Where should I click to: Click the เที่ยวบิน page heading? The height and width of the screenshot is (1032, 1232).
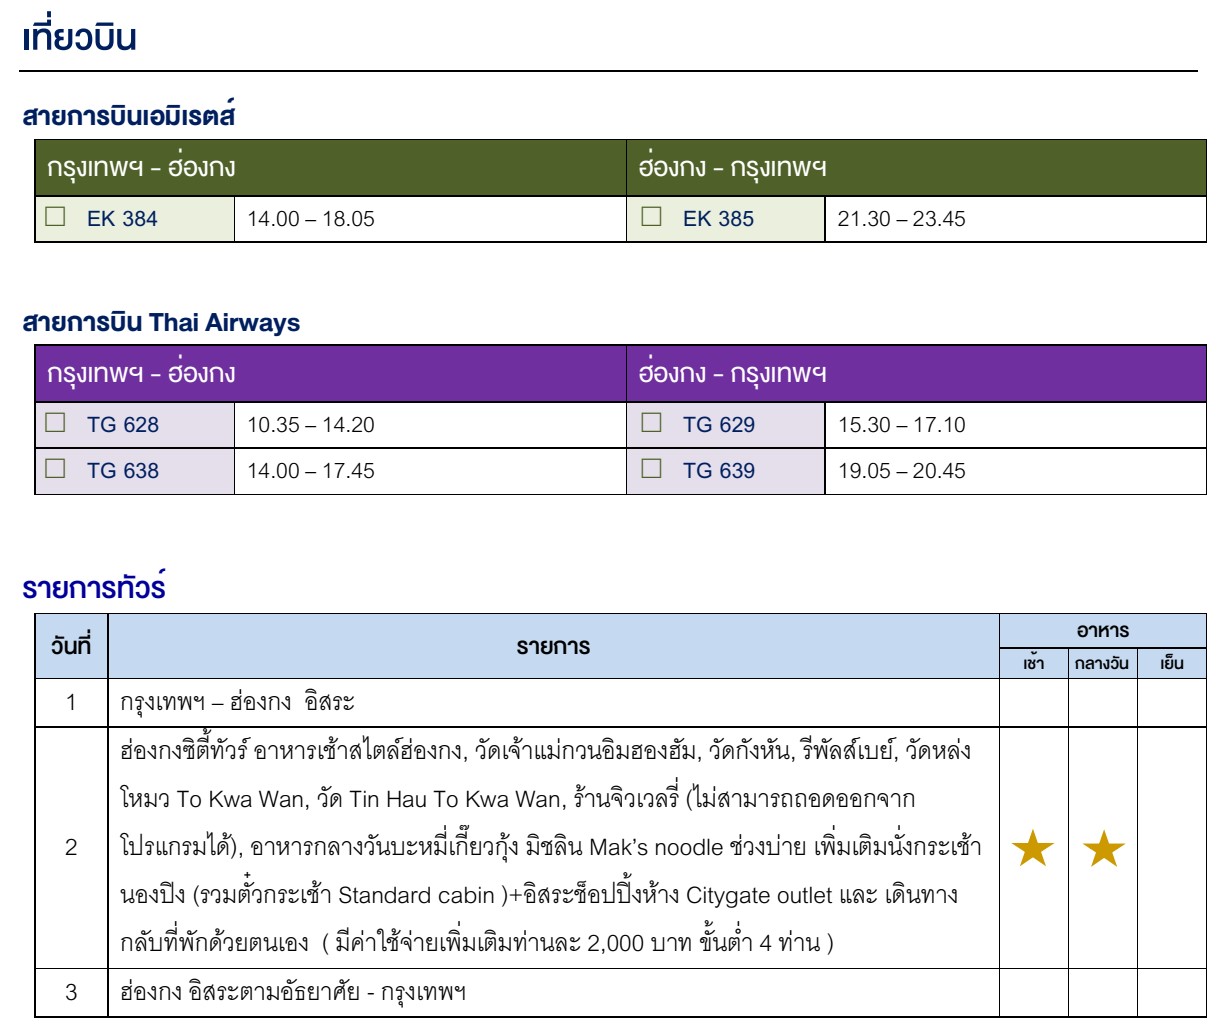pyautogui.click(x=78, y=36)
